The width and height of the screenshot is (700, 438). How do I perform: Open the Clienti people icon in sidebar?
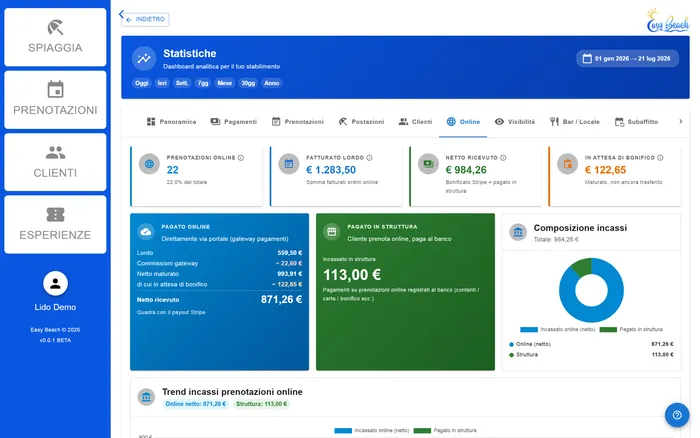(x=55, y=153)
